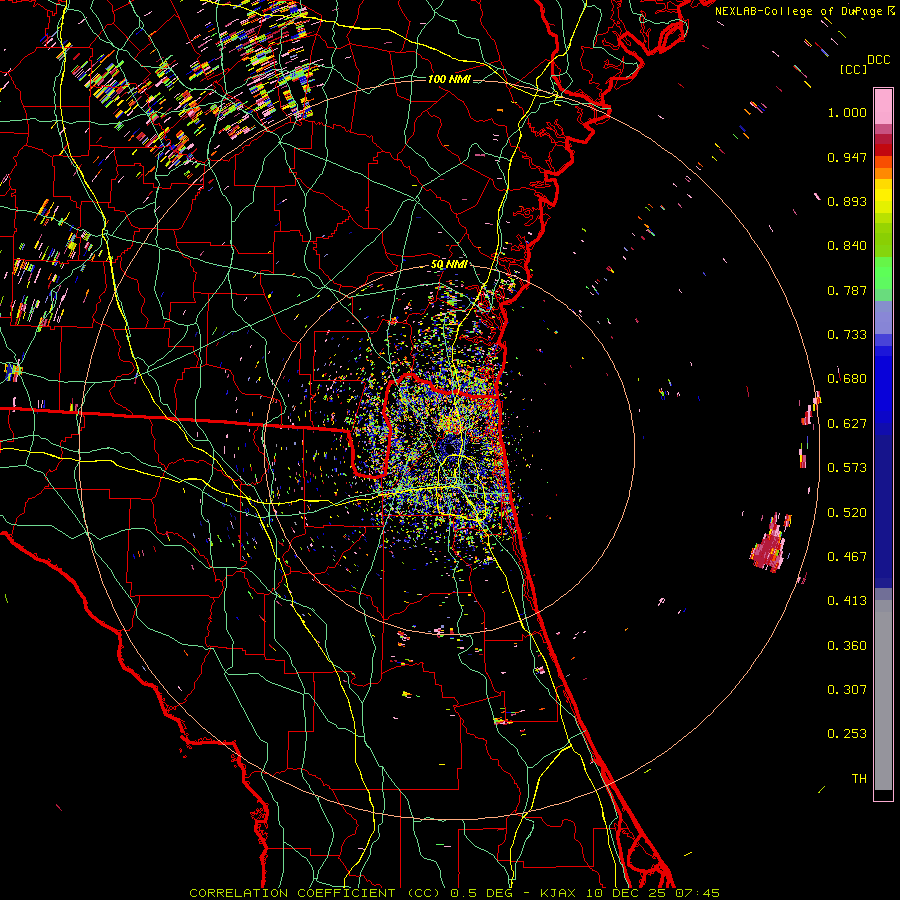Click the 0.840 value on color scale
Screen dimensions: 900x900
[847, 246]
